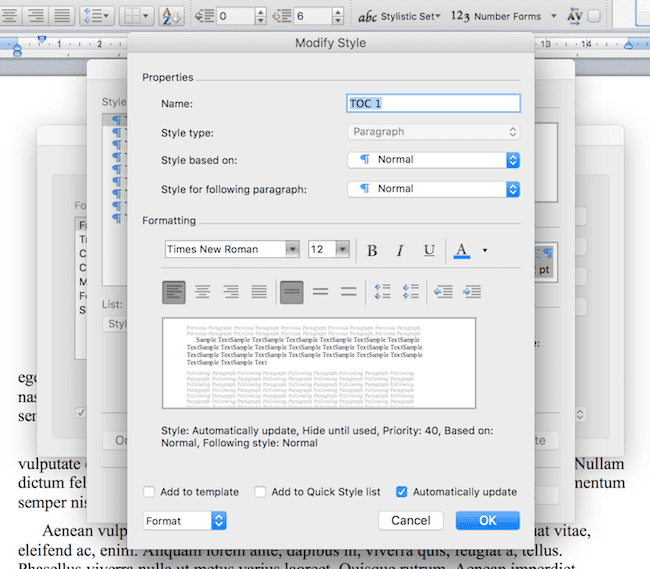The image size is (650, 569).
Task: Toggle bold formatting in Modify Style
Action: coord(372,250)
